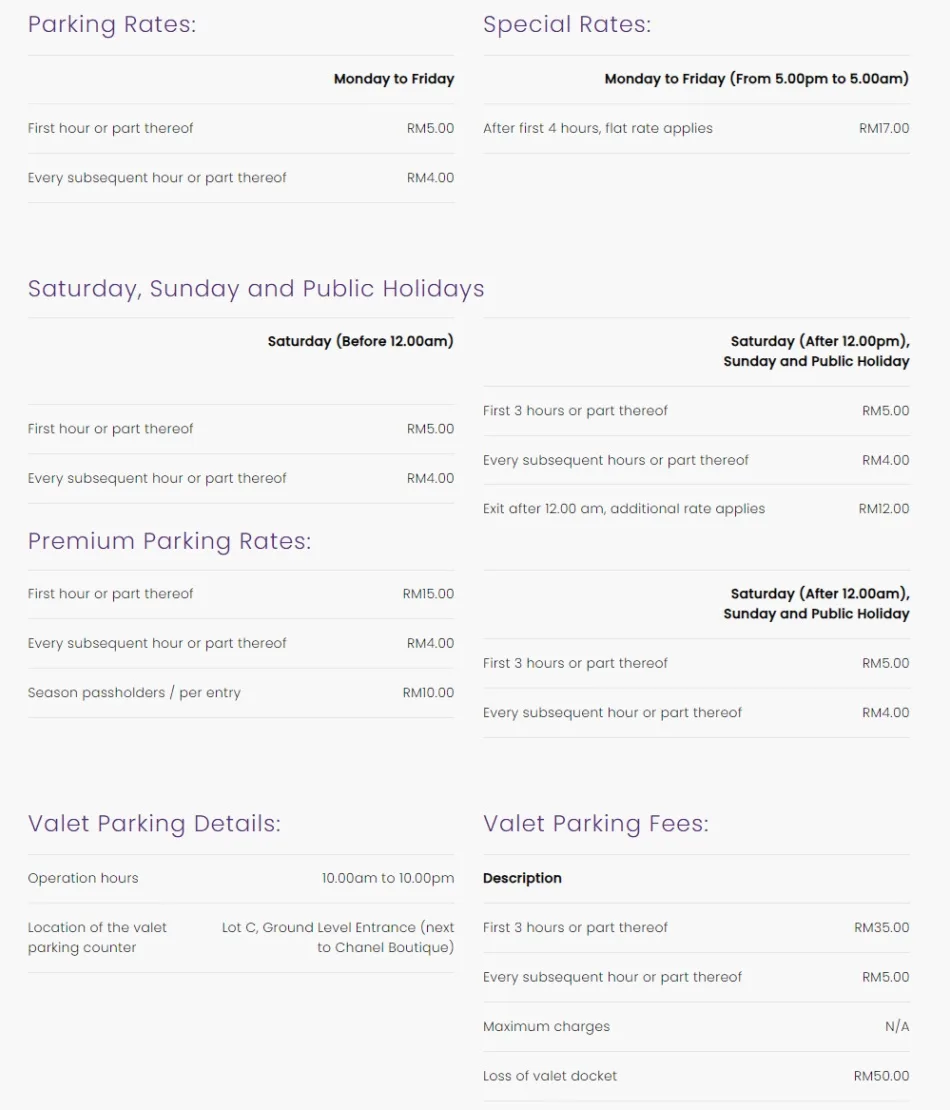
Task: Click the 'Description' column header
Action: click(x=522, y=878)
